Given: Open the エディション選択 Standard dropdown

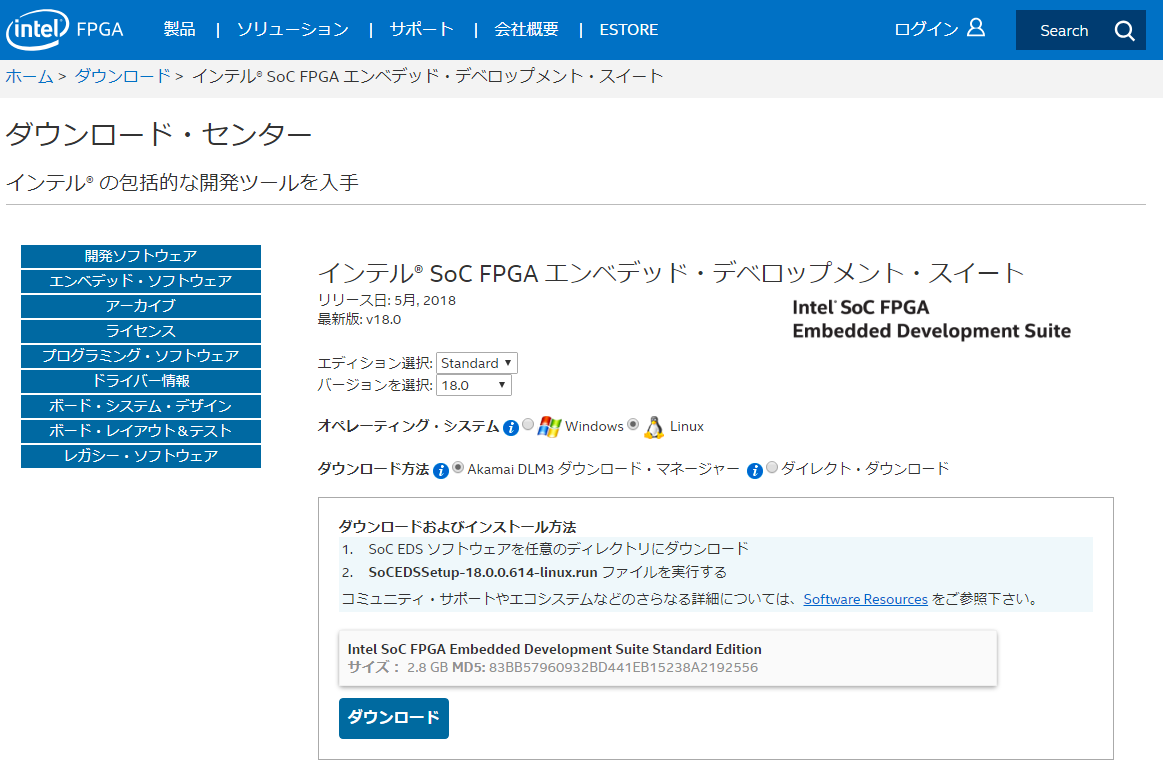Looking at the screenshot, I should (476, 363).
